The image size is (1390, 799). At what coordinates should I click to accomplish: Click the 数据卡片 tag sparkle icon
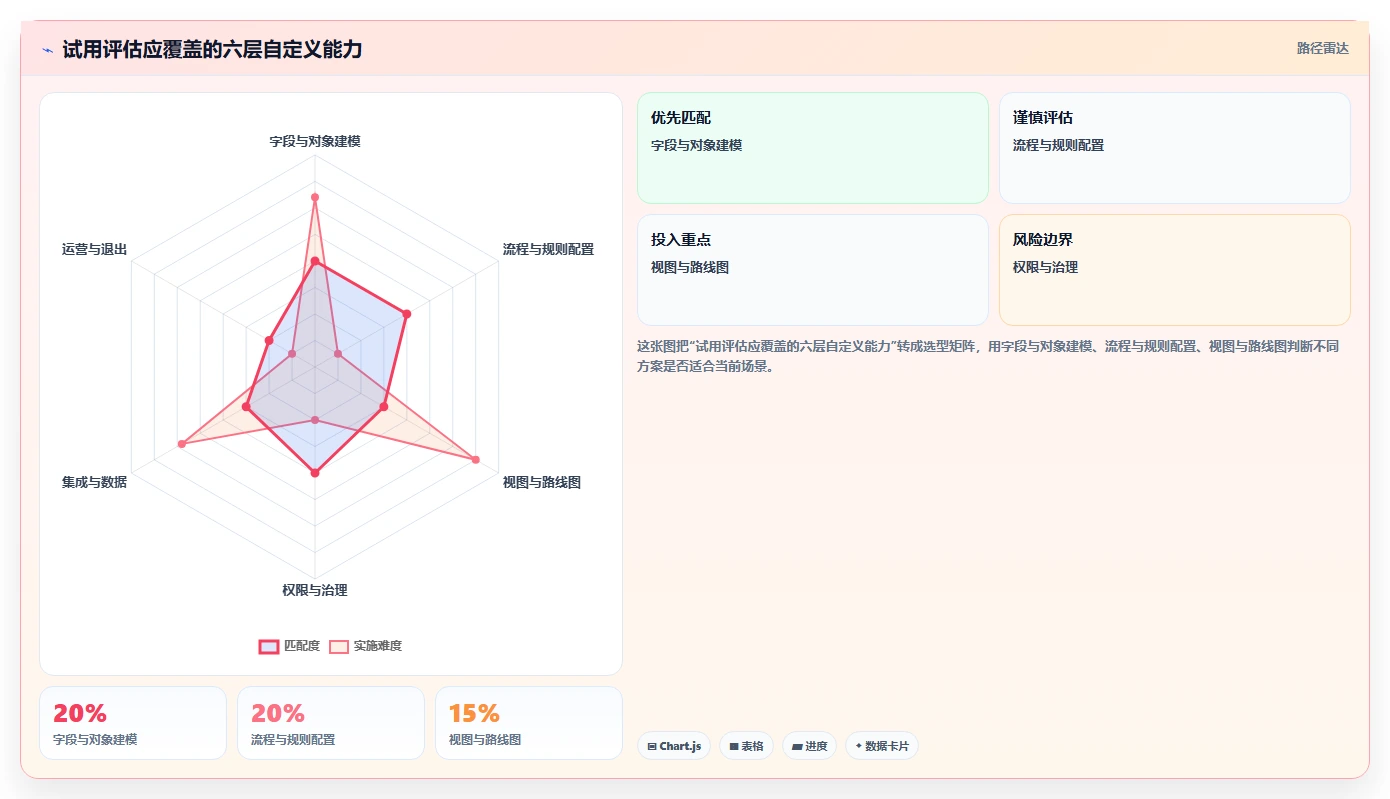pos(859,746)
